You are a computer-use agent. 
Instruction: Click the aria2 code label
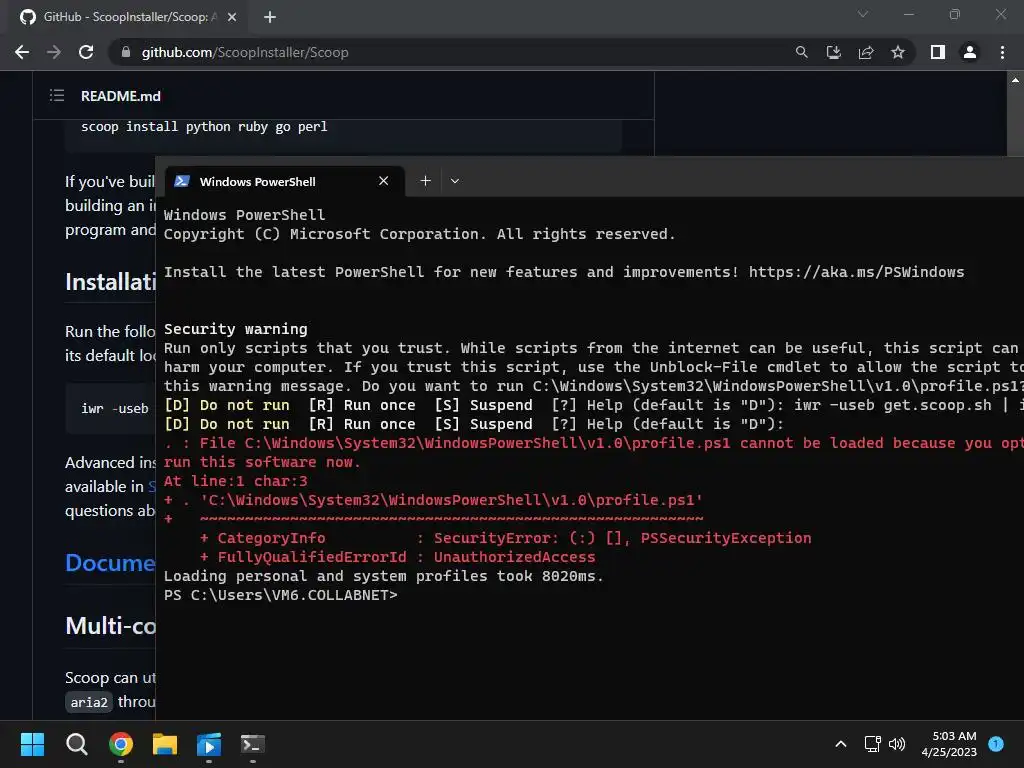[89, 702]
